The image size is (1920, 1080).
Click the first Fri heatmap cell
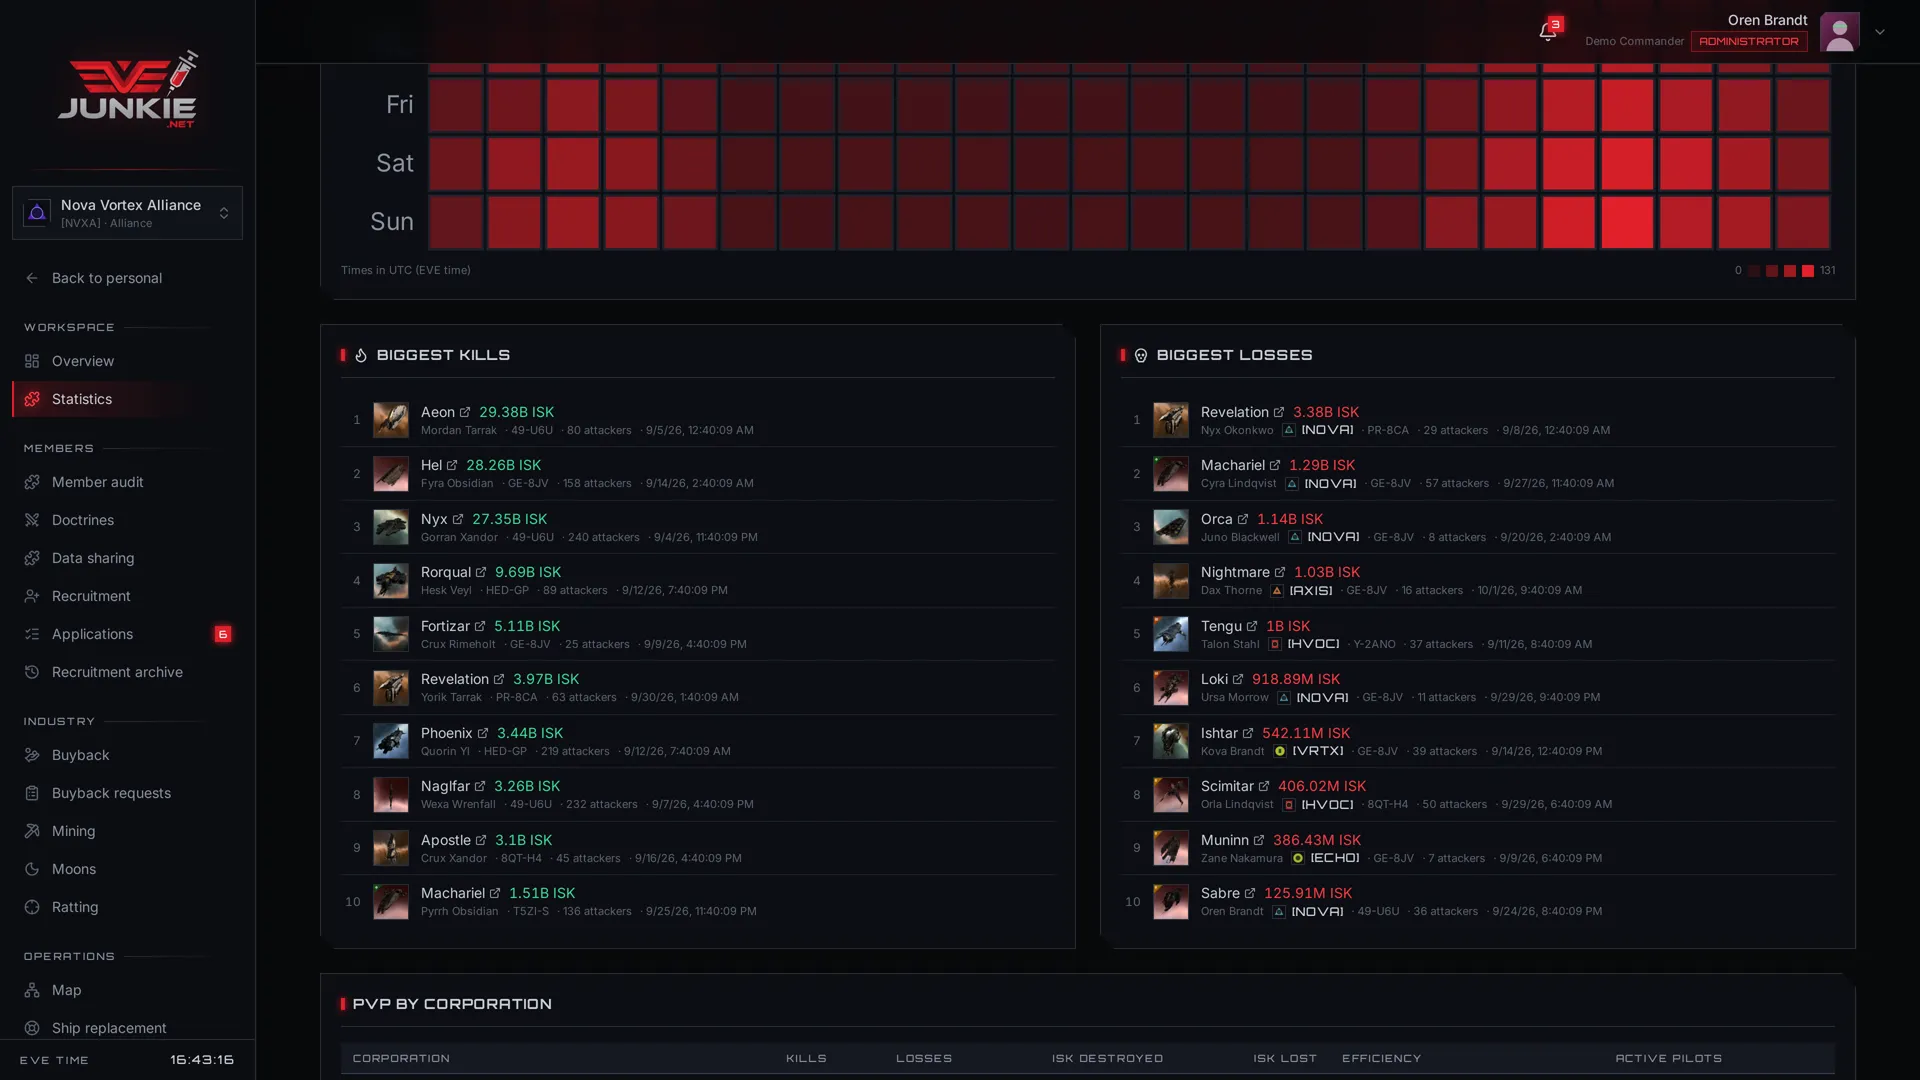(x=456, y=105)
